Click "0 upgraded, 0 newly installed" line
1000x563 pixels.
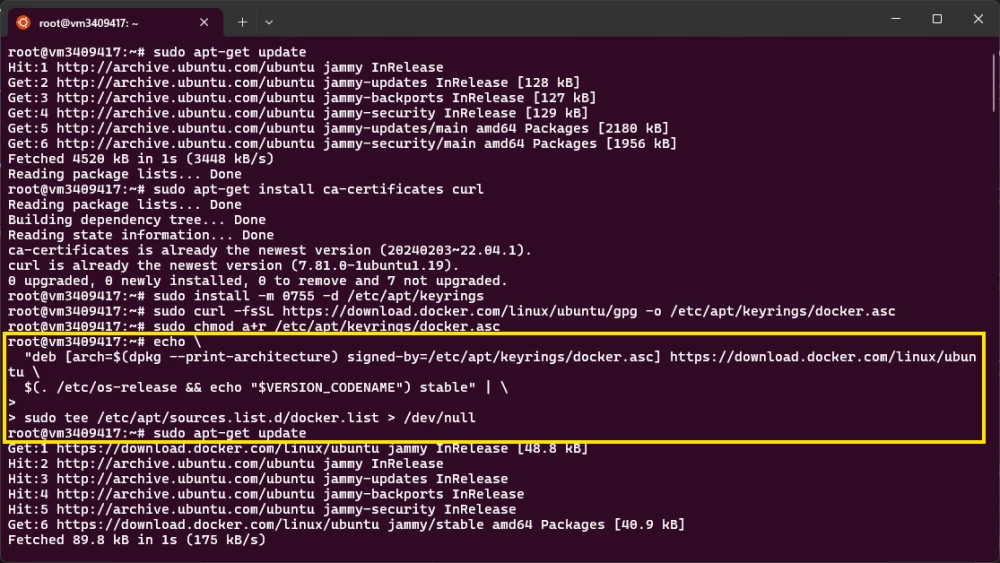(x=258, y=281)
